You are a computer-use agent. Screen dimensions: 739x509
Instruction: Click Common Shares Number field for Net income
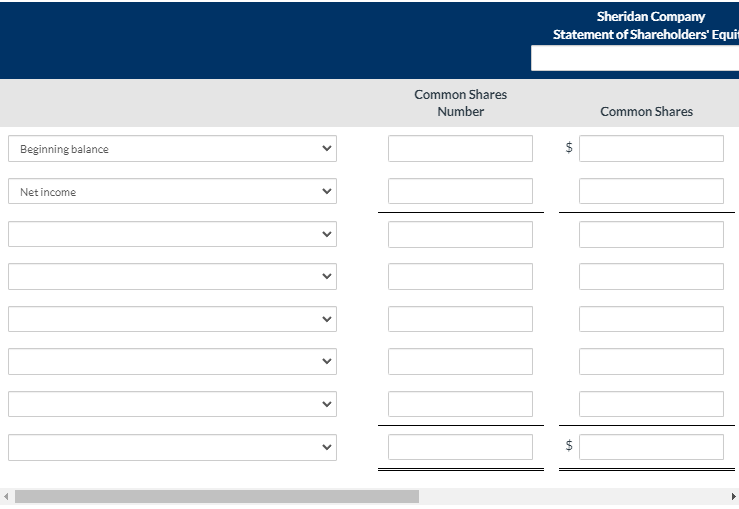(460, 191)
